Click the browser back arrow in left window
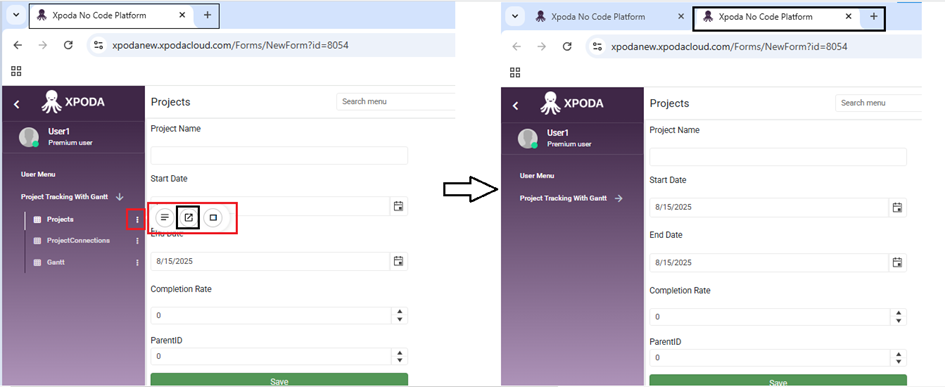Viewport: 945px width, 387px height. 18,45
